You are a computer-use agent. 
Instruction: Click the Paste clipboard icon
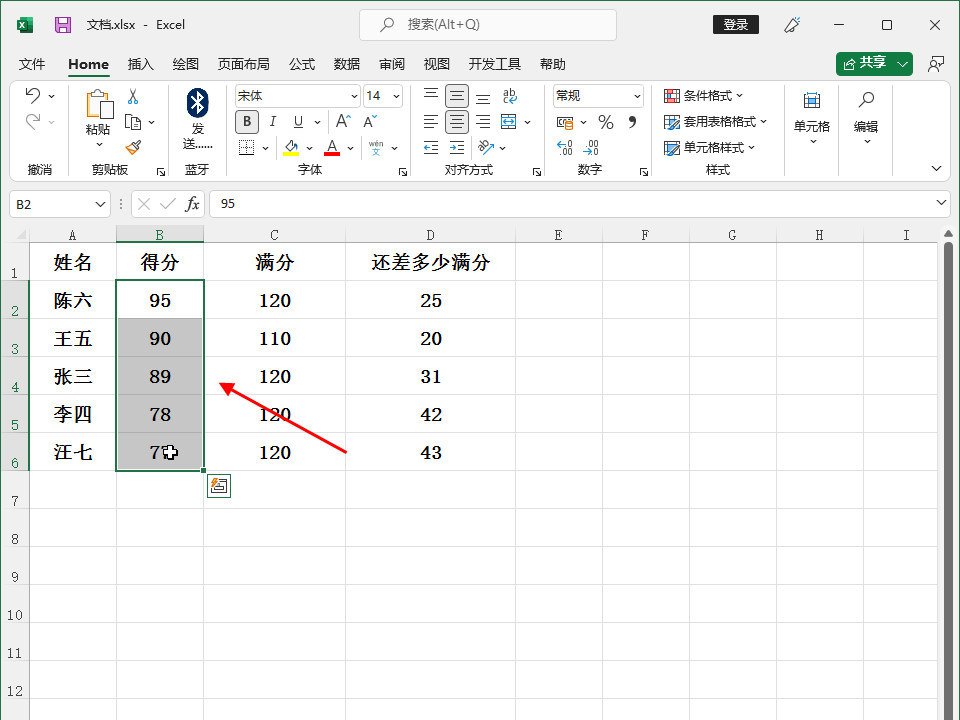pos(99,103)
